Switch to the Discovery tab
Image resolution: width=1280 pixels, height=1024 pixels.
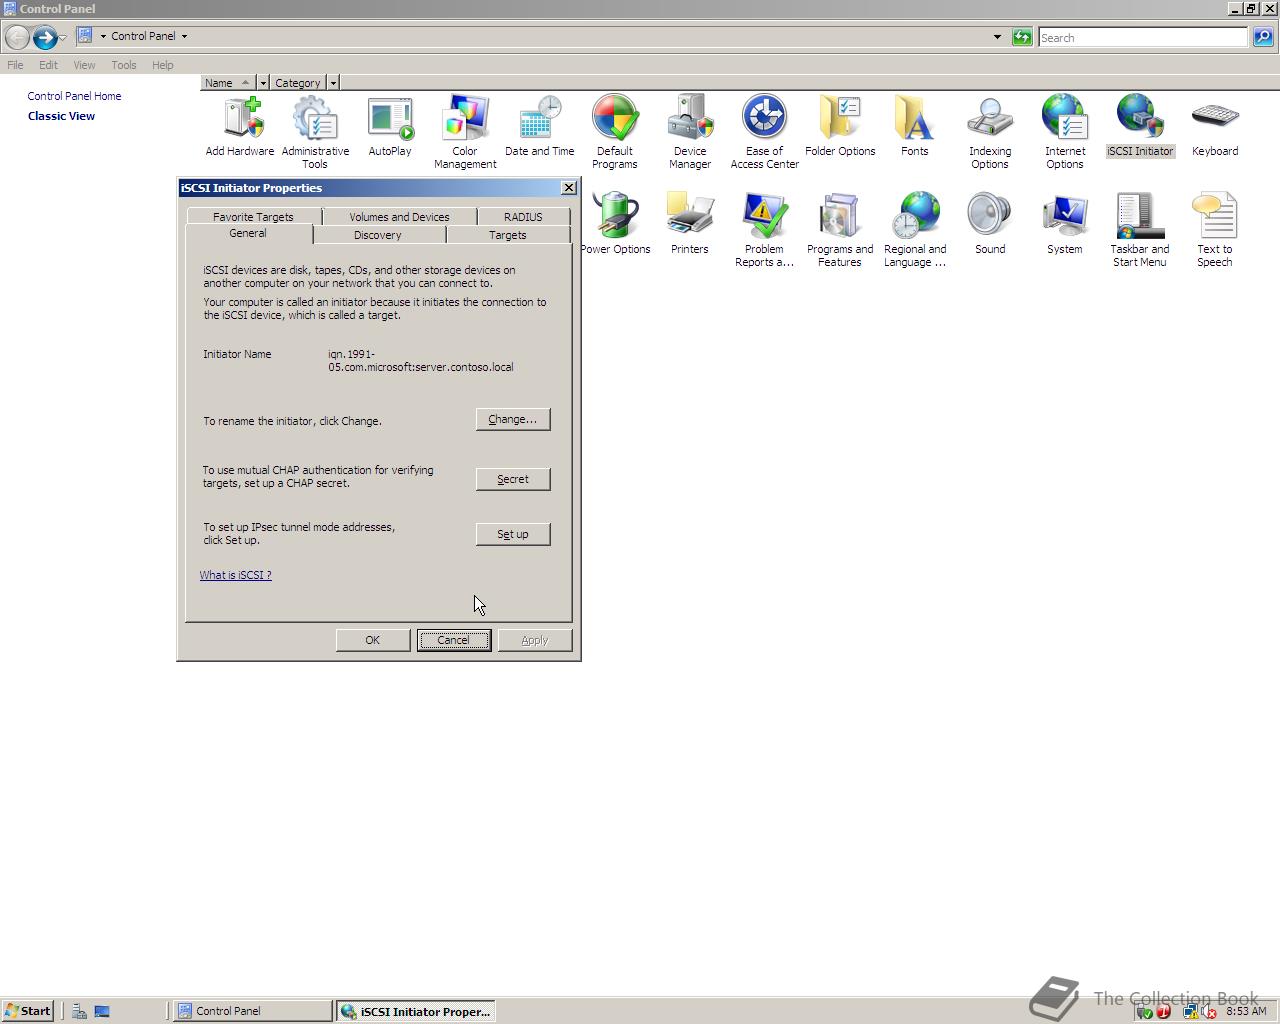(378, 235)
